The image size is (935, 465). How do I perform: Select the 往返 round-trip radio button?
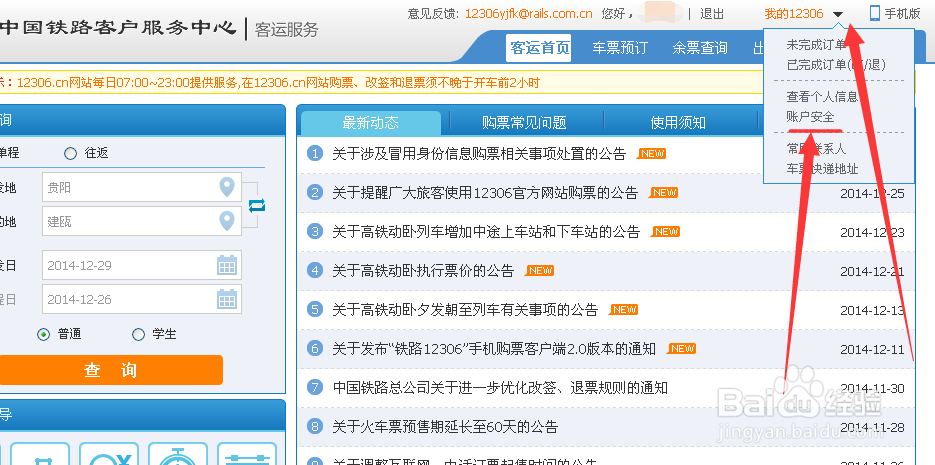tap(70, 154)
